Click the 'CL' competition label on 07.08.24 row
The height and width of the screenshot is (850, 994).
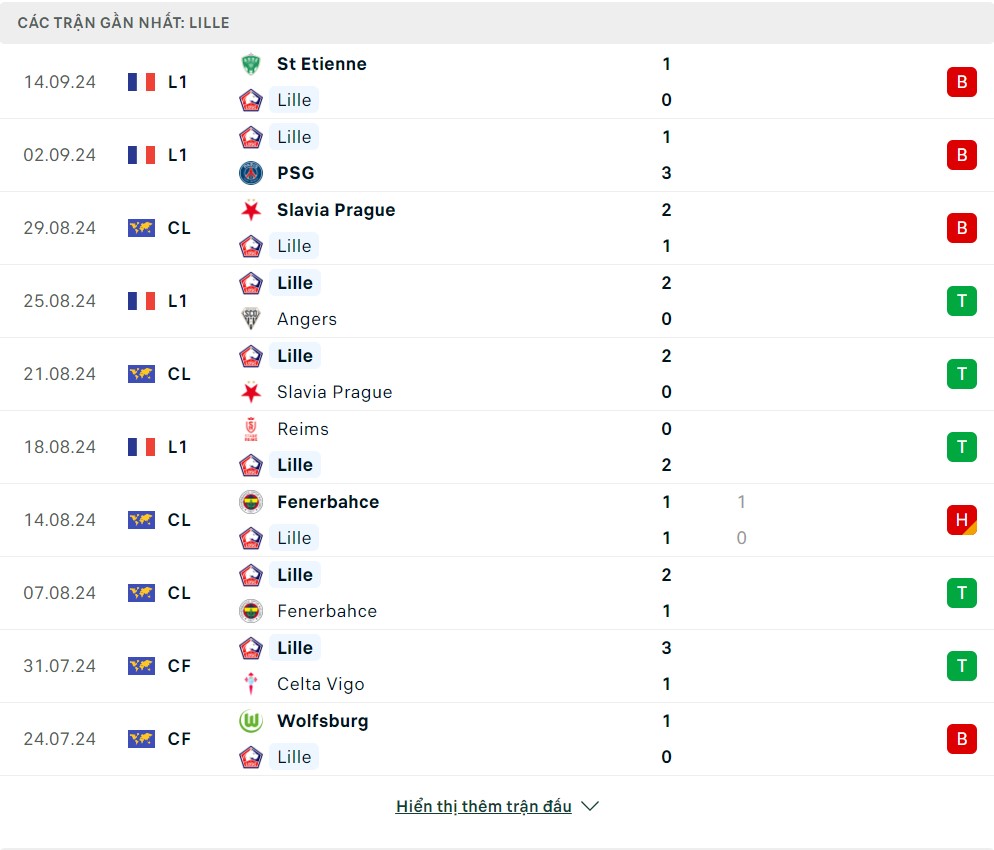click(179, 593)
